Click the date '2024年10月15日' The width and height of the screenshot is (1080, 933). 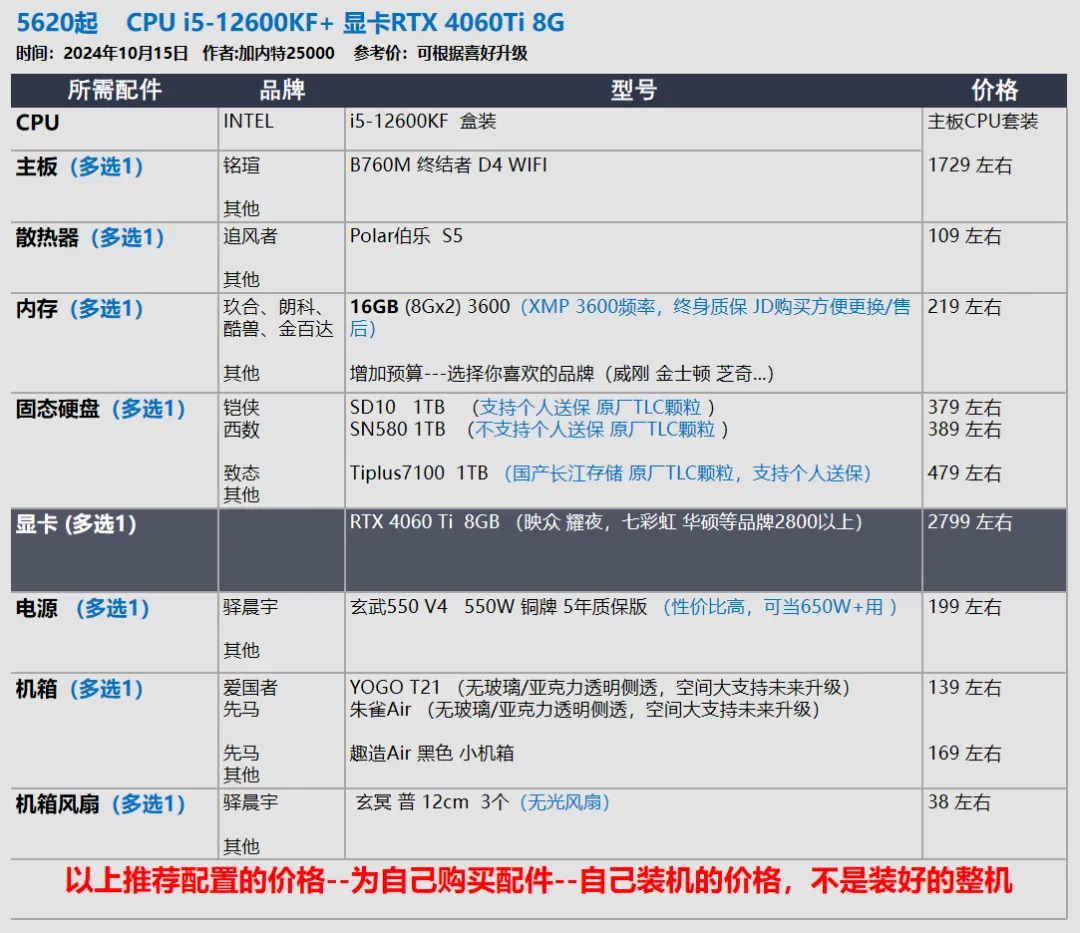[x=125, y=53]
